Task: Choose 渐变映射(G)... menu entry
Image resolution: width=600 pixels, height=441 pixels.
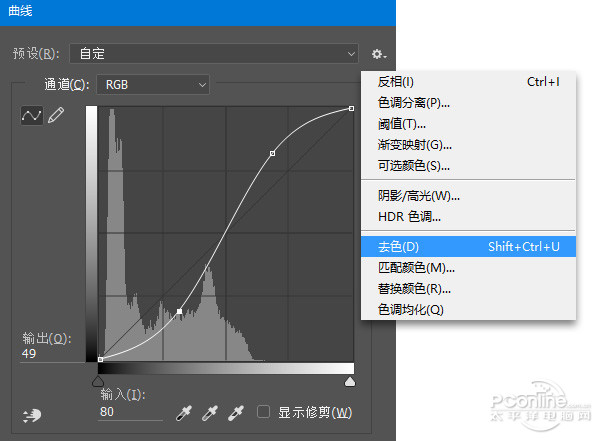Action: click(468, 145)
